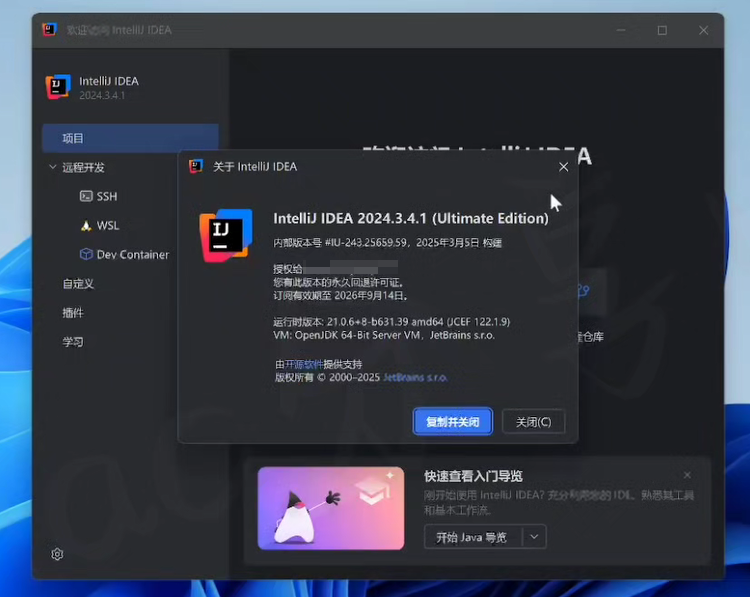Switch to 学习 tab
Screen dimensions: 750x597
click(73, 342)
